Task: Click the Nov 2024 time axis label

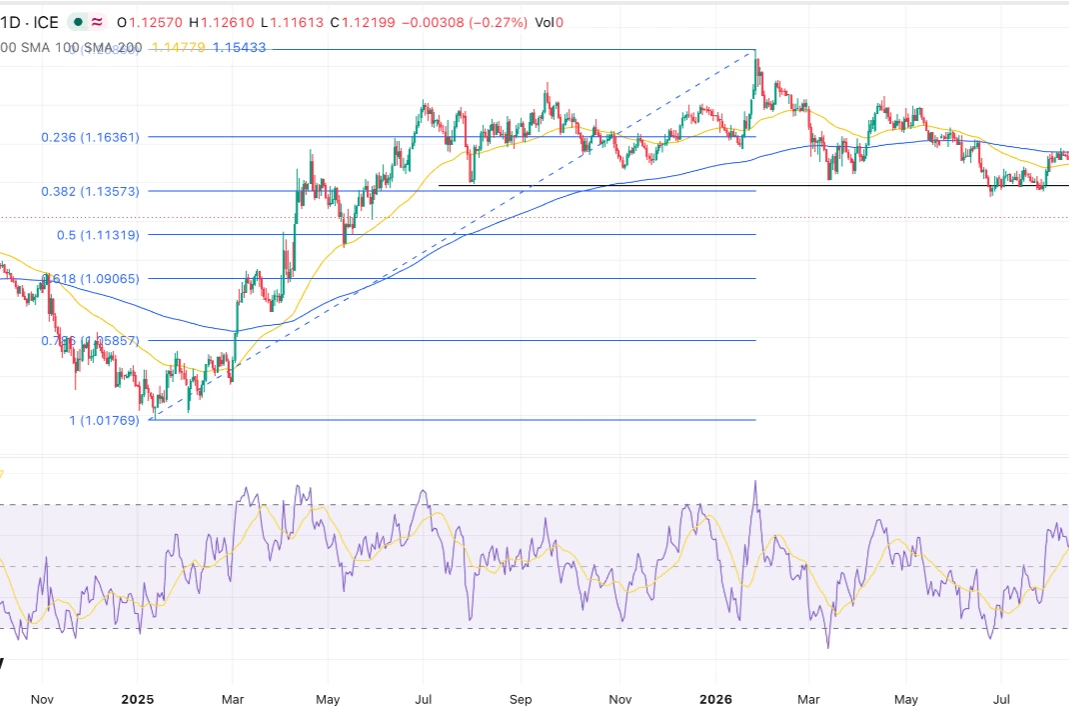Action: (42, 699)
